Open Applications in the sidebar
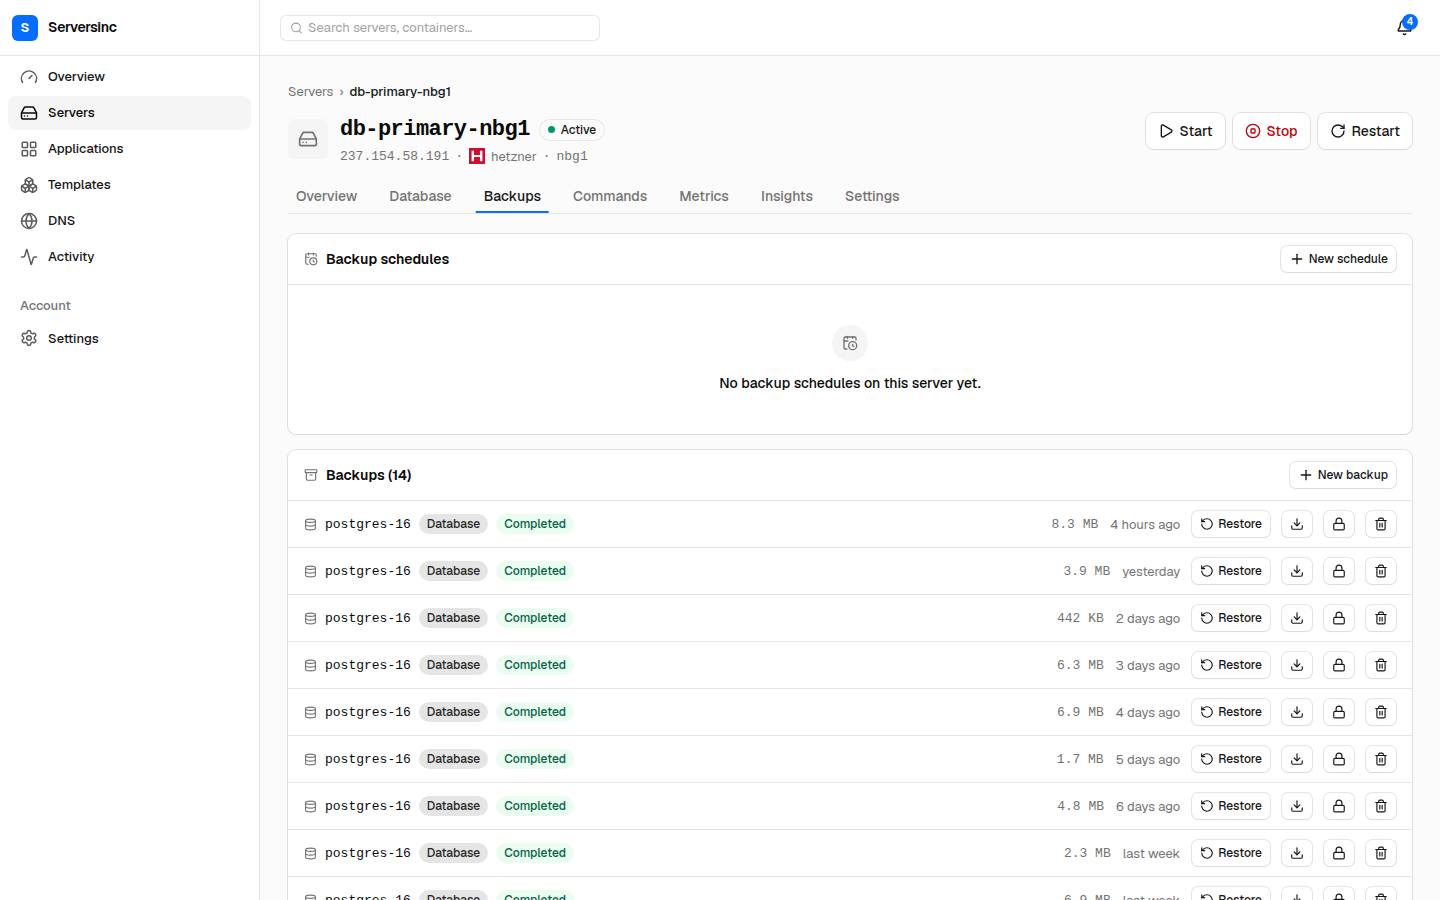 pos(130,149)
